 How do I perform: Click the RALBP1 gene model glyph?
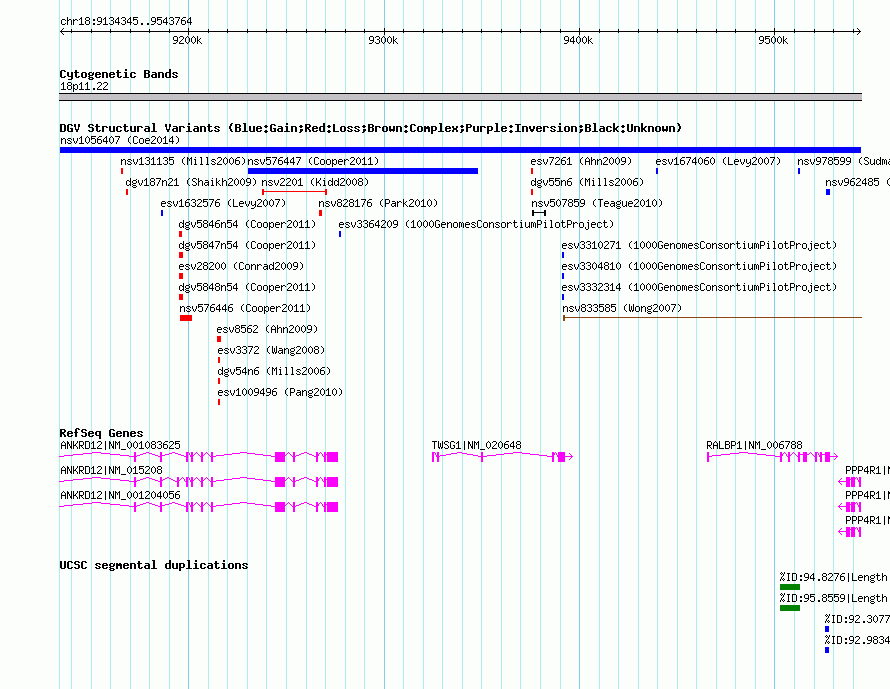773,457
